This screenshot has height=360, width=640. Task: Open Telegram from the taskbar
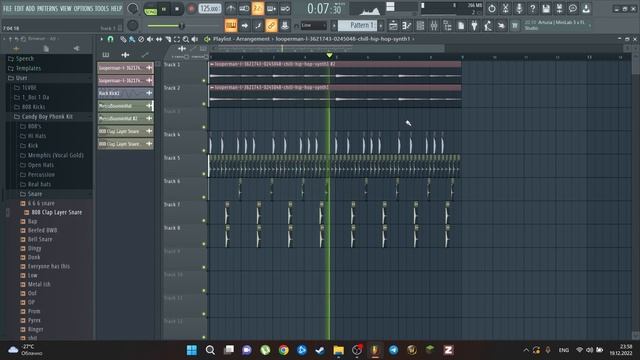click(393, 350)
